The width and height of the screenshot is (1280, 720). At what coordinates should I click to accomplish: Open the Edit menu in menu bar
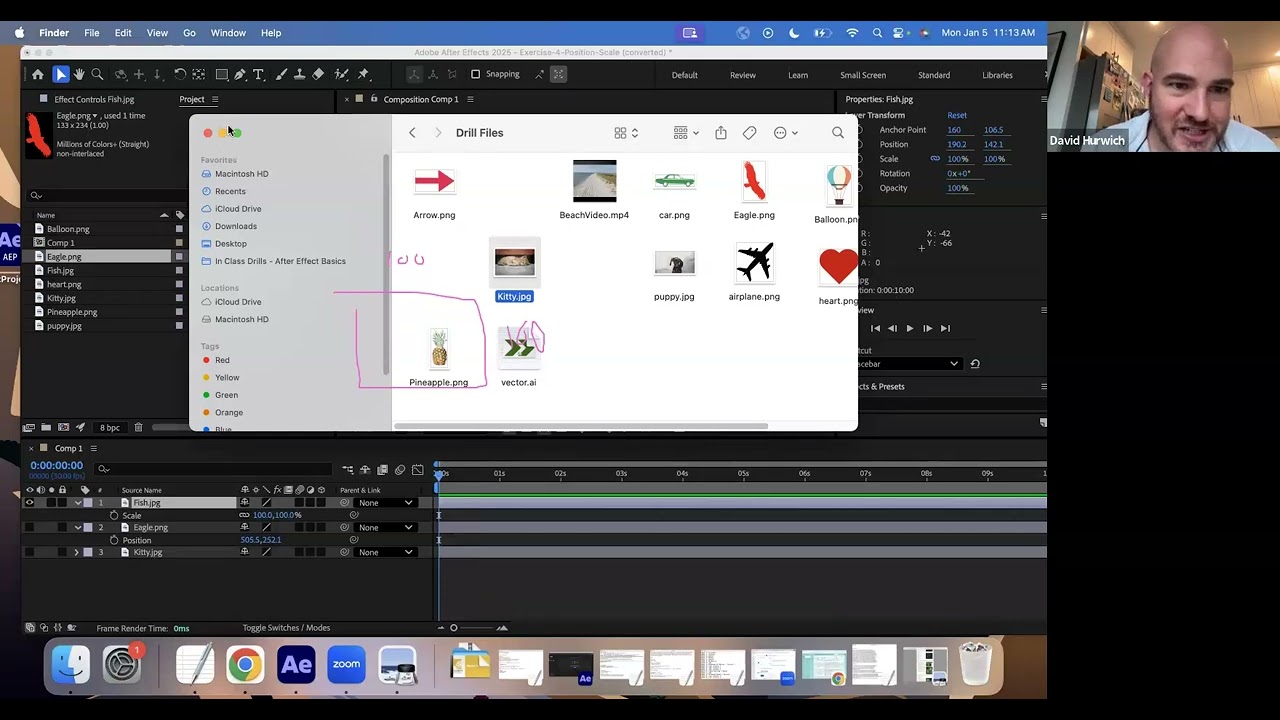coord(123,33)
